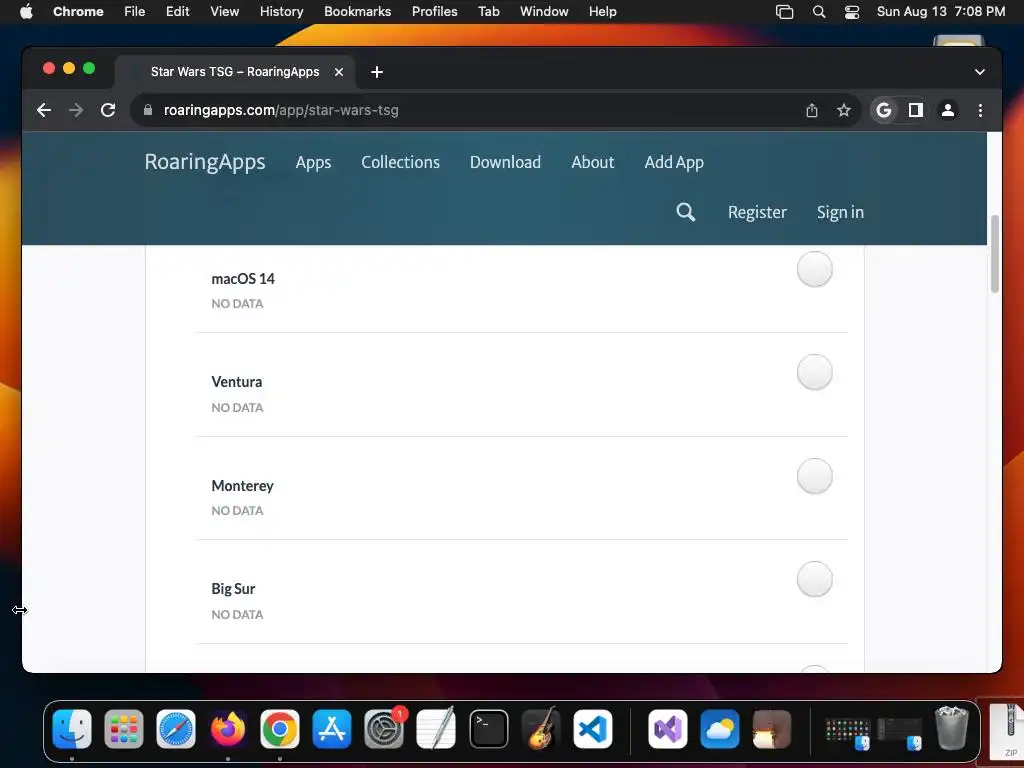Close the Star Wars TSG tab
Screen dimensions: 1024x768
339,72
